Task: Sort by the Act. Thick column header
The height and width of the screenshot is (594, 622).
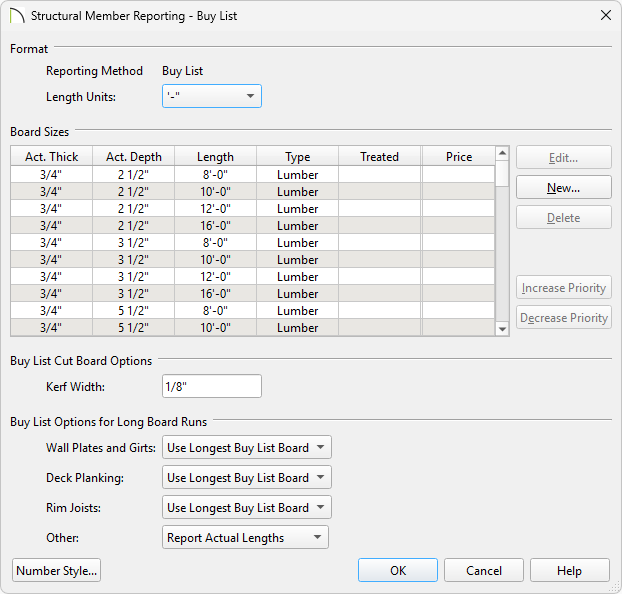Action: tap(52, 156)
